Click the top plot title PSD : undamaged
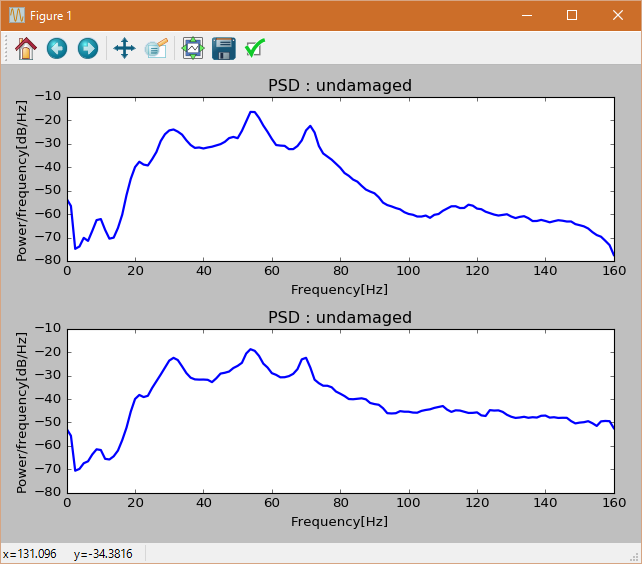 pos(340,85)
